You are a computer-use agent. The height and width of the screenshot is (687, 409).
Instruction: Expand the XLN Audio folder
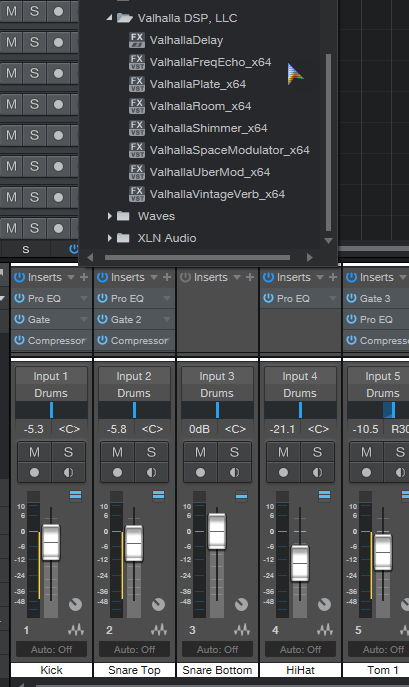pos(110,238)
